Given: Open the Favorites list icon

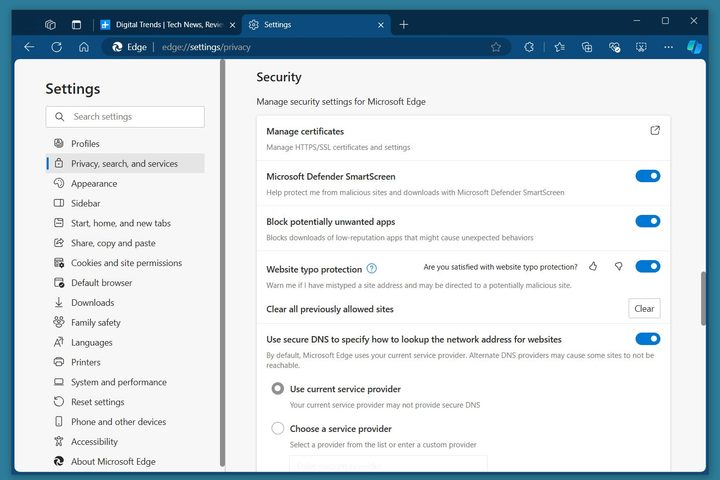Looking at the screenshot, I should point(559,47).
